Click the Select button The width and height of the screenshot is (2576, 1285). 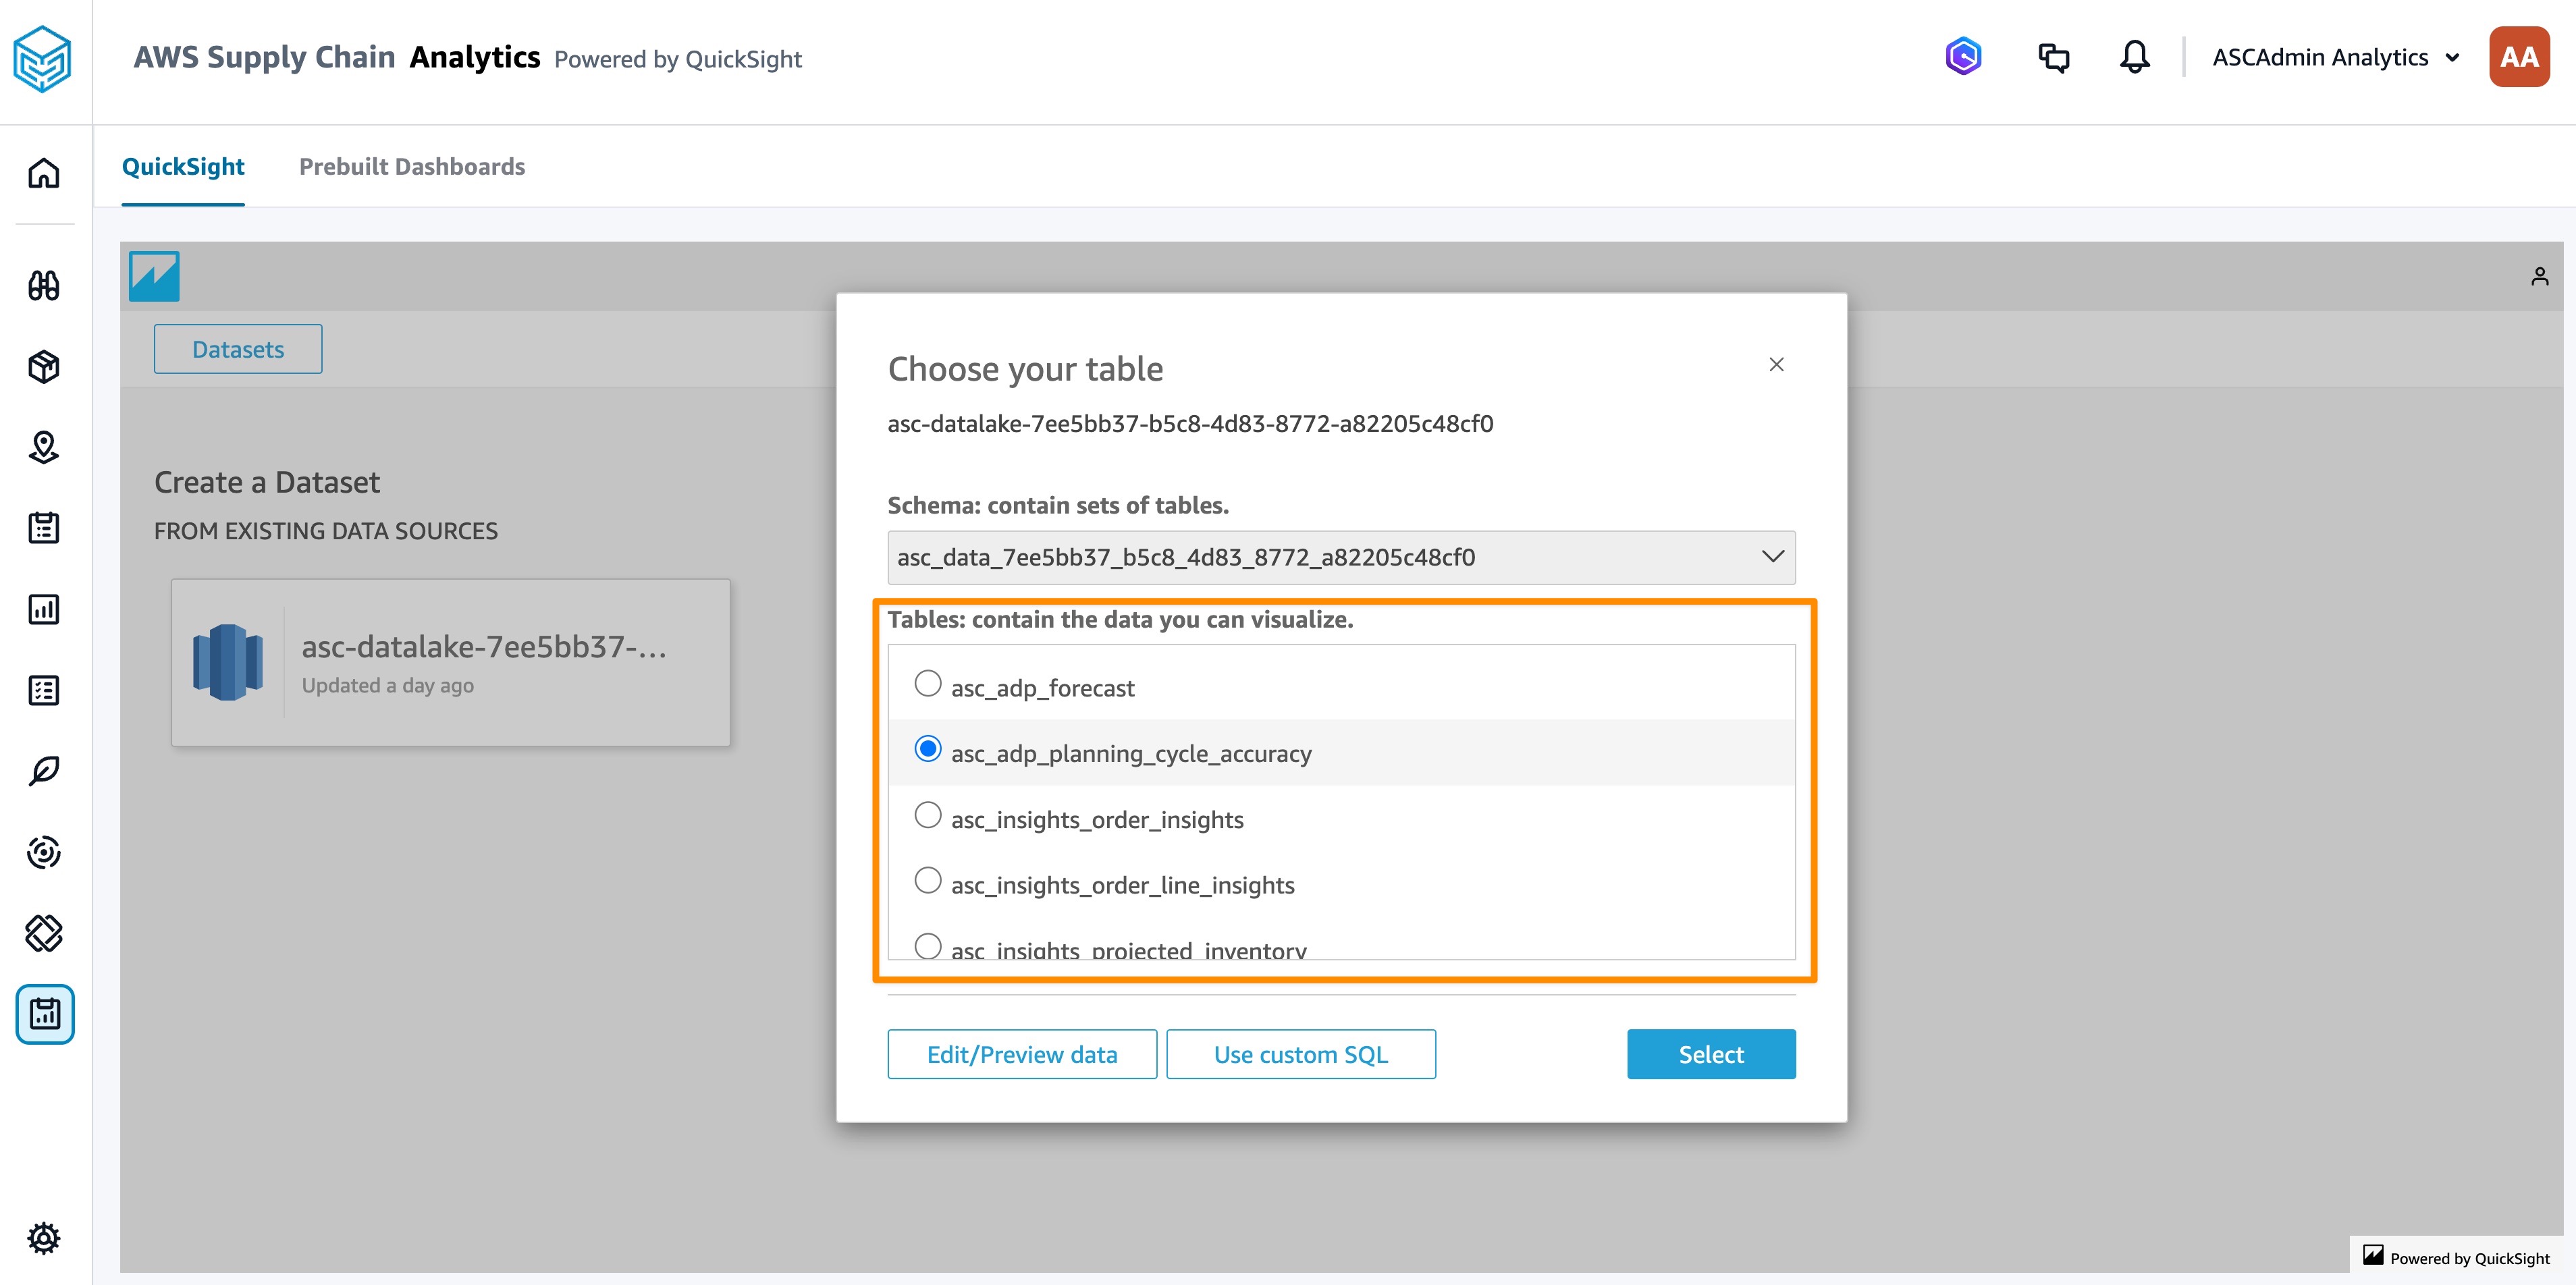click(1711, 1054)
